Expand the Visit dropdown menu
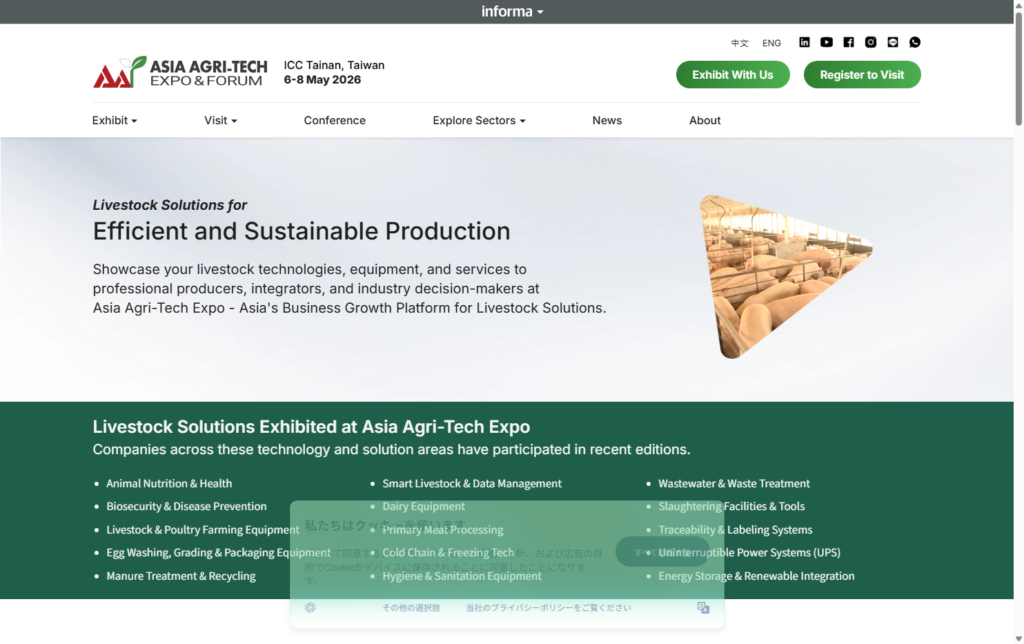1024x644 pixels. (x=220, y=120)
